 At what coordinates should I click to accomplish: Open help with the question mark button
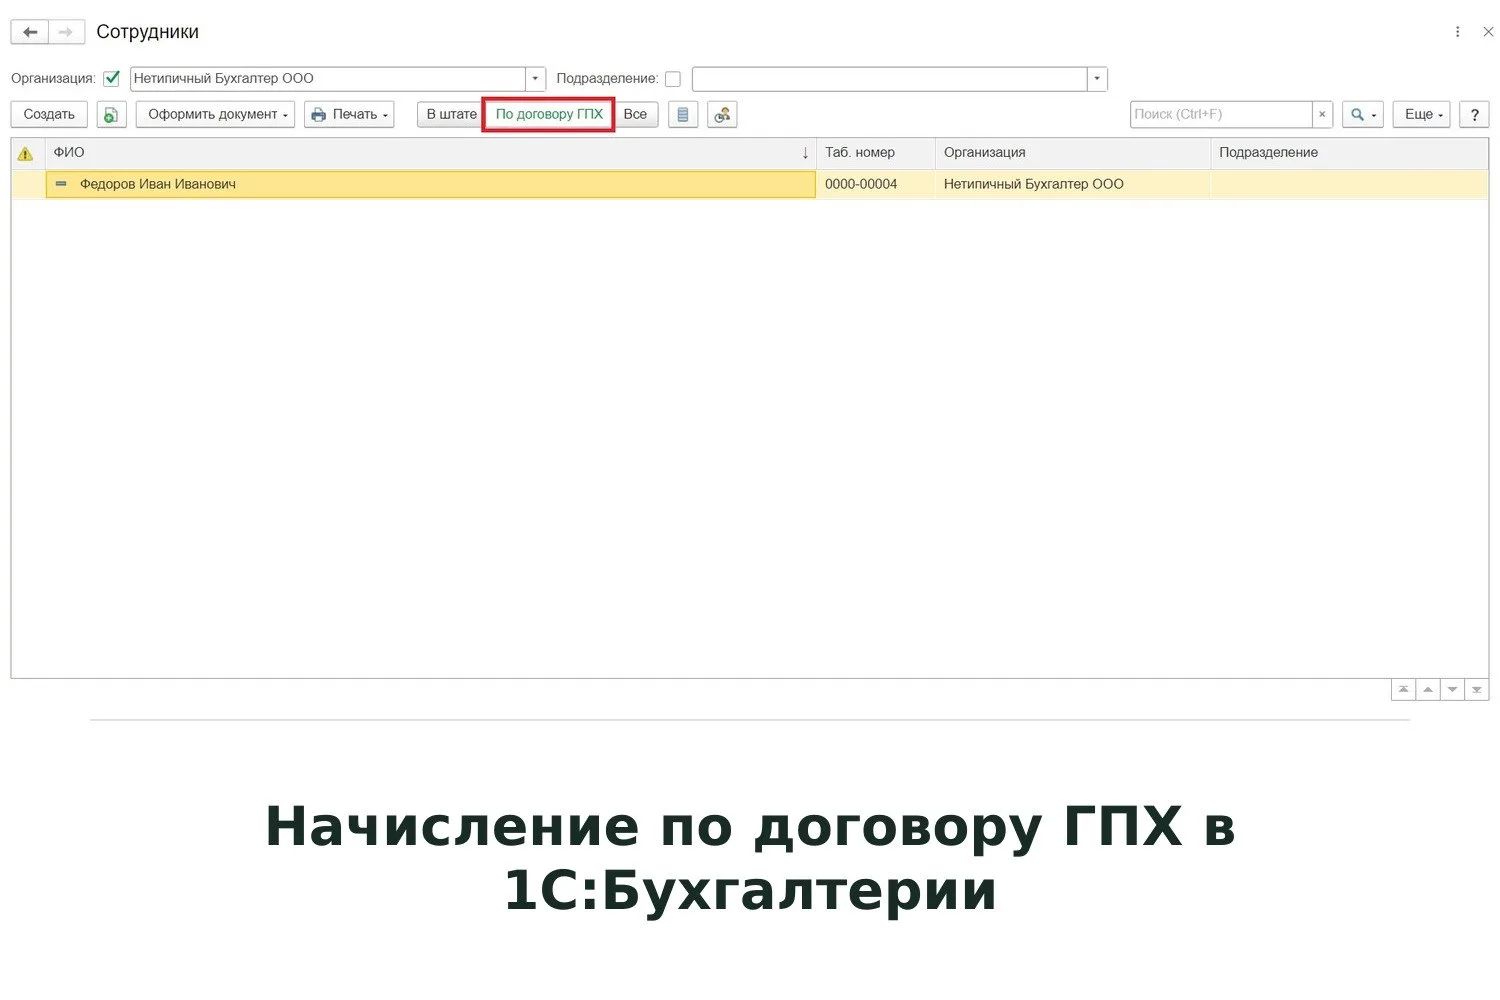[1474, 115]
